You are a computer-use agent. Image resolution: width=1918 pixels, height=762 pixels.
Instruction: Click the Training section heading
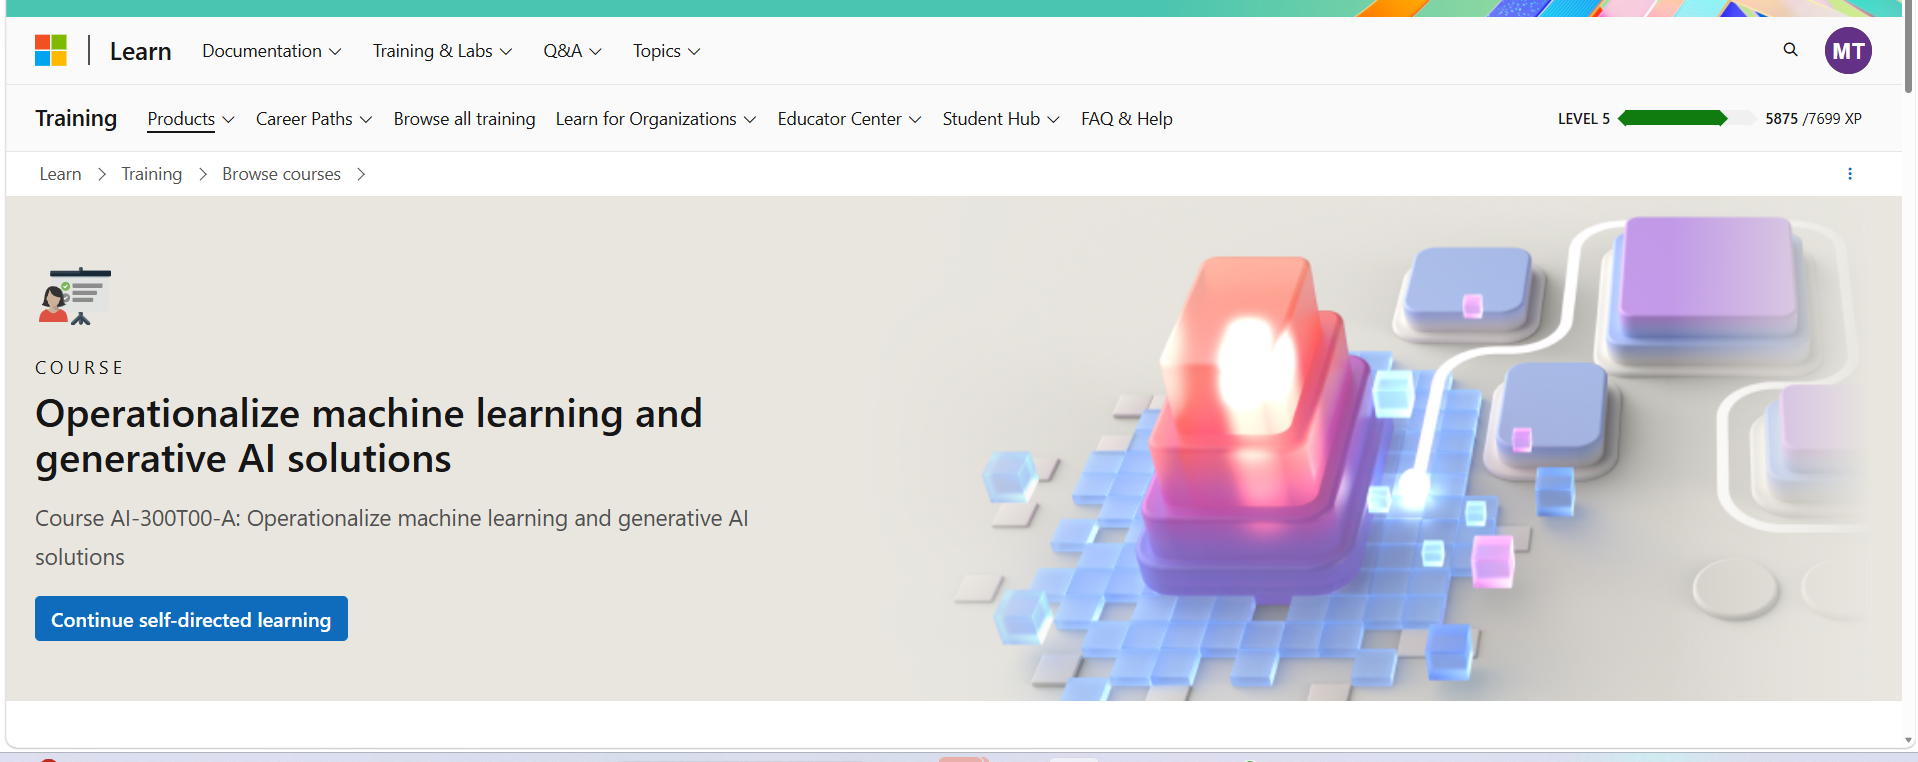coord(76,118)
